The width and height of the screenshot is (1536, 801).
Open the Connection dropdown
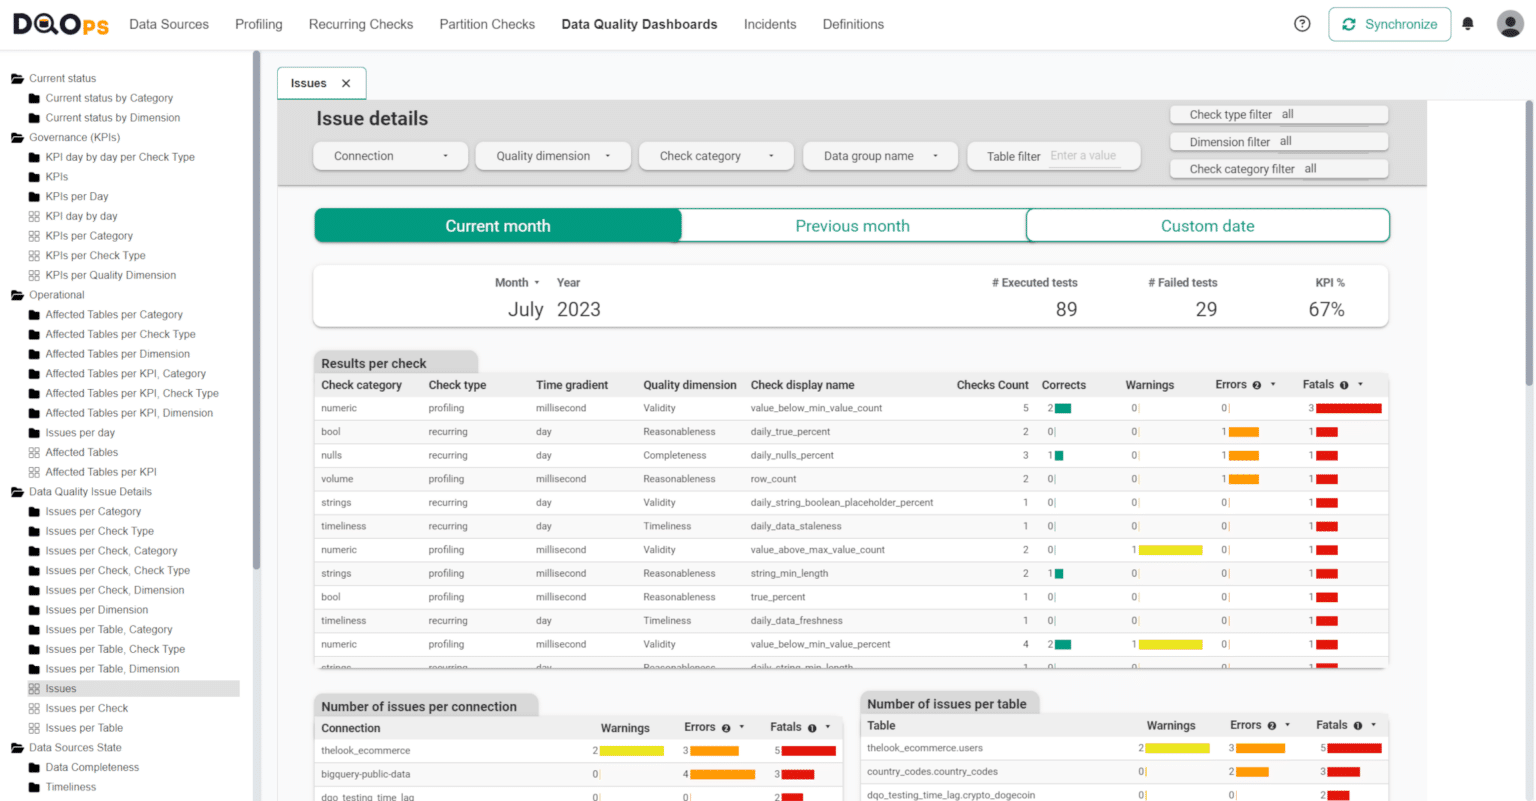[x=390, y=155]
